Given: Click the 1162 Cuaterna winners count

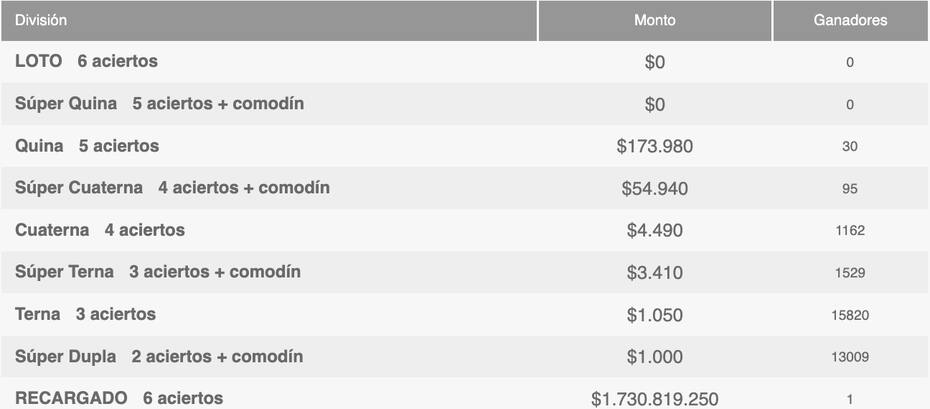Looking at the screenshot, I should [850, 231].
